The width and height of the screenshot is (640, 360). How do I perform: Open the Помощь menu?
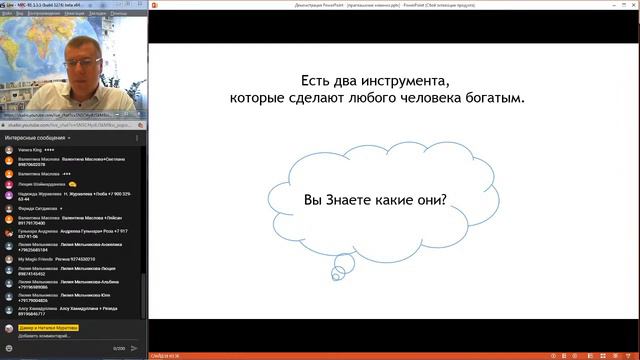tap(118, 13)
